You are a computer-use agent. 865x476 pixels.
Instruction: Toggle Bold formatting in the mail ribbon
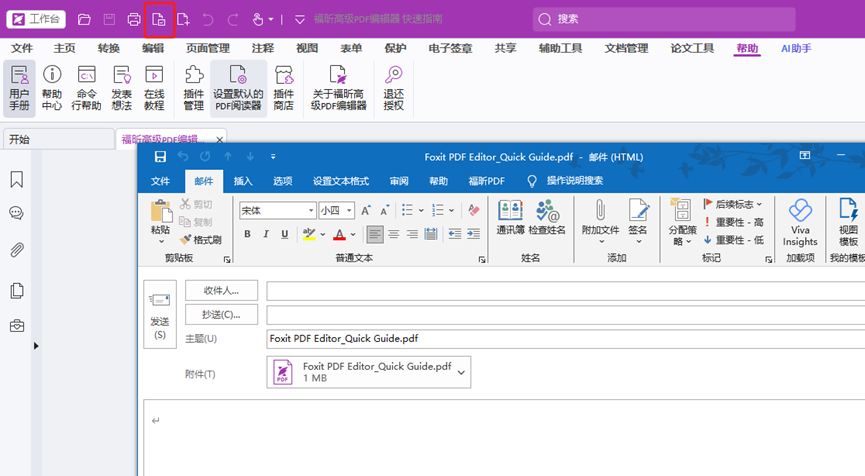(x=247, y=235)
